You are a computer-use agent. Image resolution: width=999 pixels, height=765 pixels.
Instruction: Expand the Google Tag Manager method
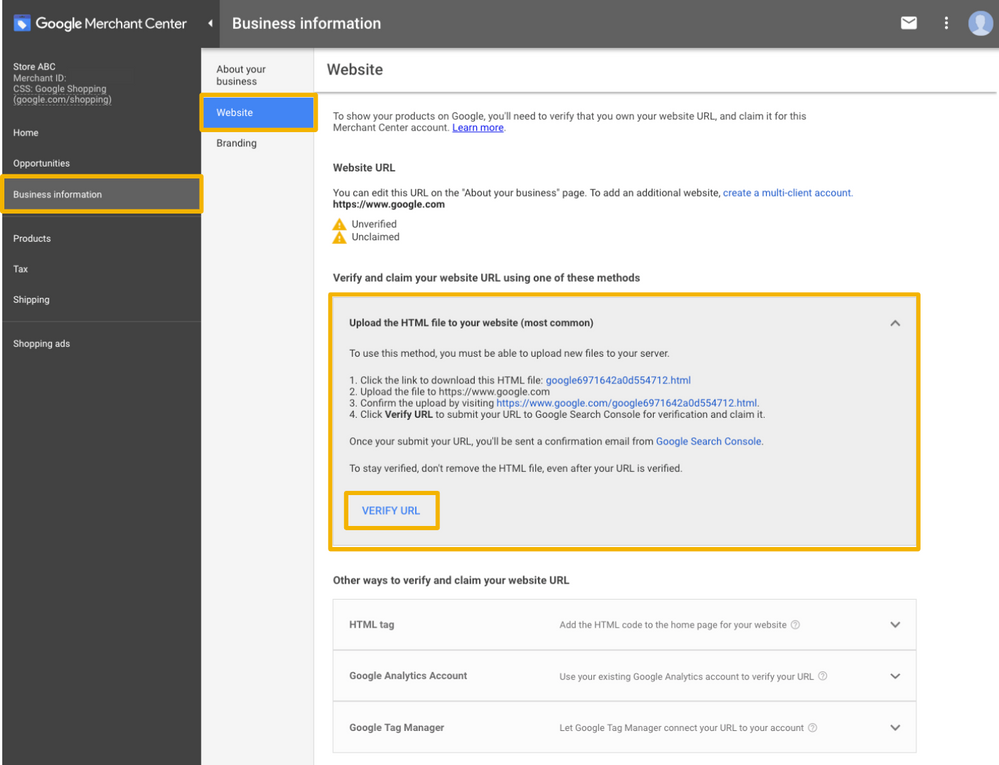[895, 727]
